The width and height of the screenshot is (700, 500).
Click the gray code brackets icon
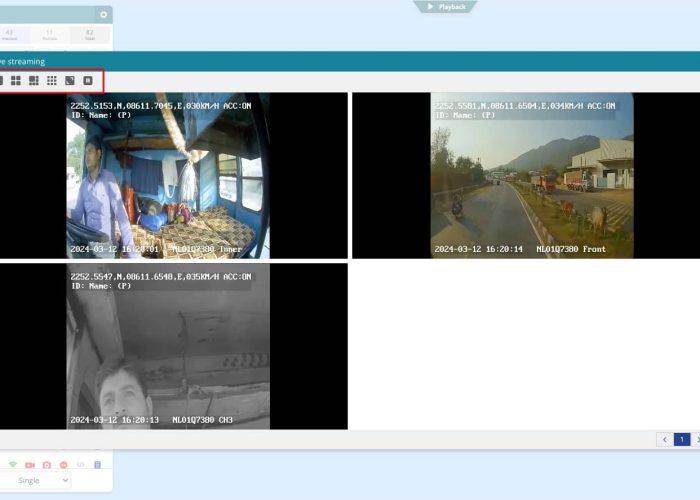coord(80,465)
